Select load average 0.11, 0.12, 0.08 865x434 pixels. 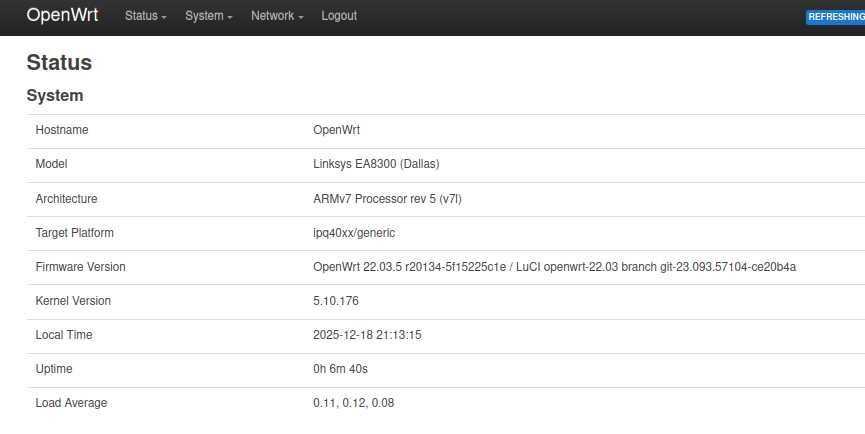point(354,403)
